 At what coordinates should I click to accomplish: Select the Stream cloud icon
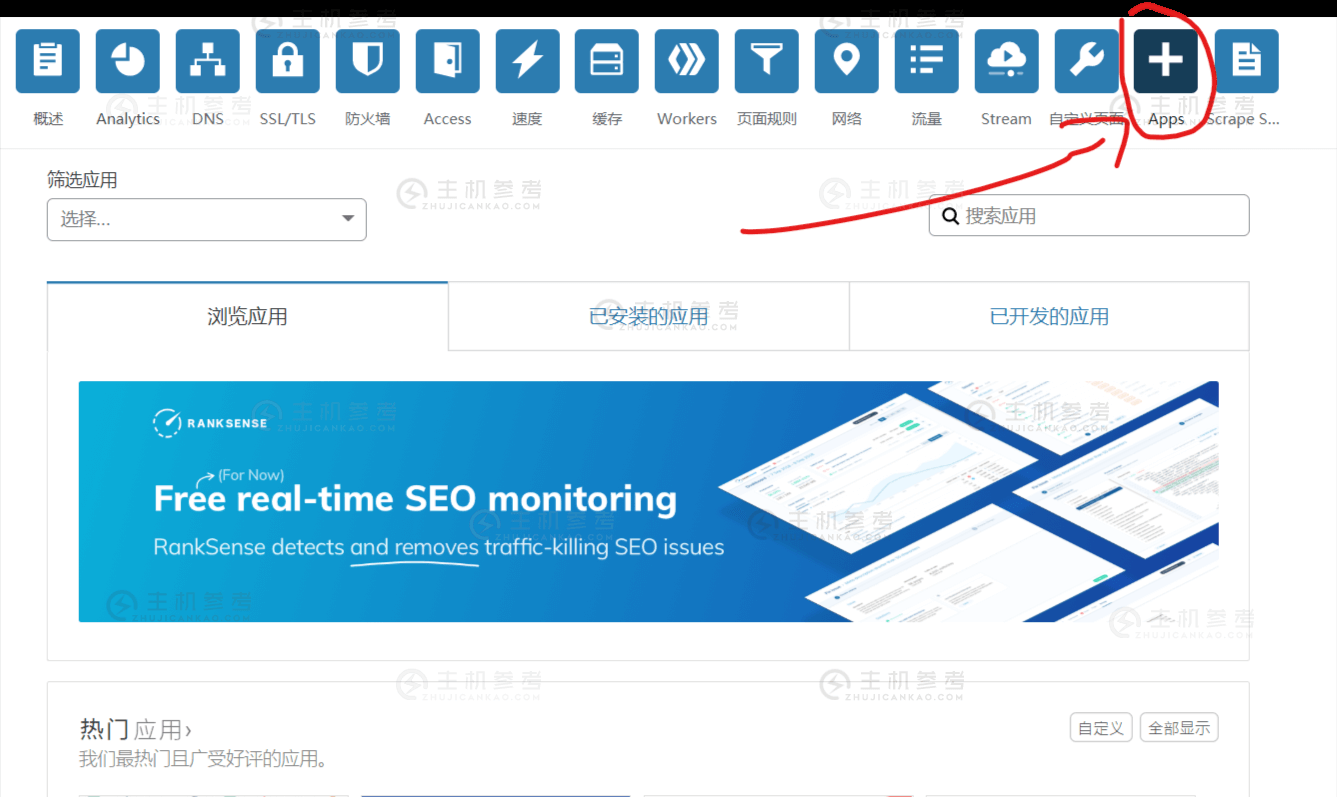pyautogui.click(x=1007, y=61)
